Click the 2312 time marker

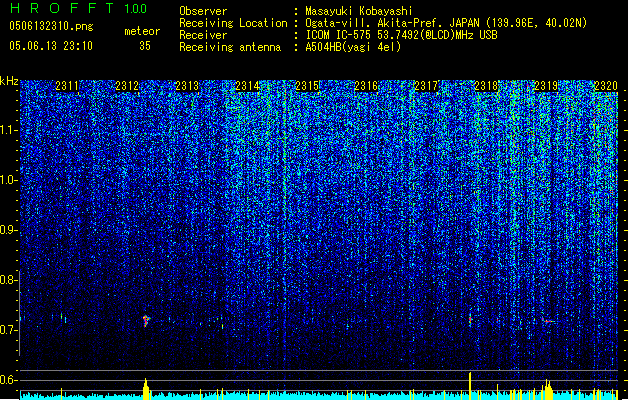pyautogui.click(x=127, y=86)
